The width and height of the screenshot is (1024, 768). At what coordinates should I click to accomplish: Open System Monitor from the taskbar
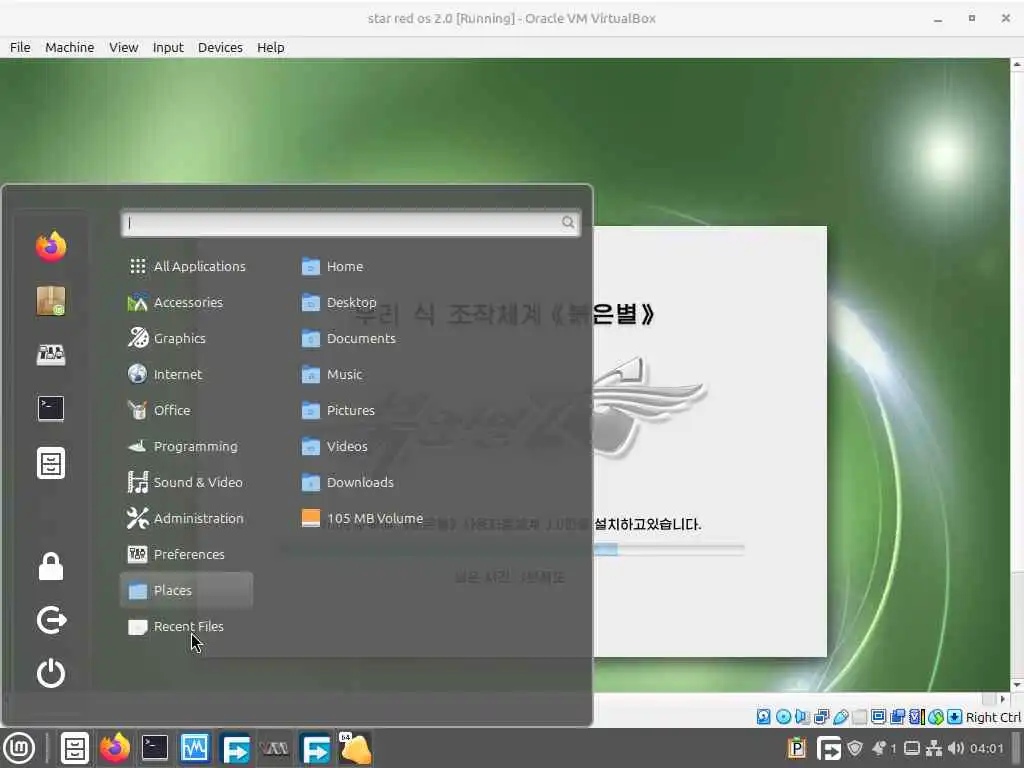click(195, 748)
